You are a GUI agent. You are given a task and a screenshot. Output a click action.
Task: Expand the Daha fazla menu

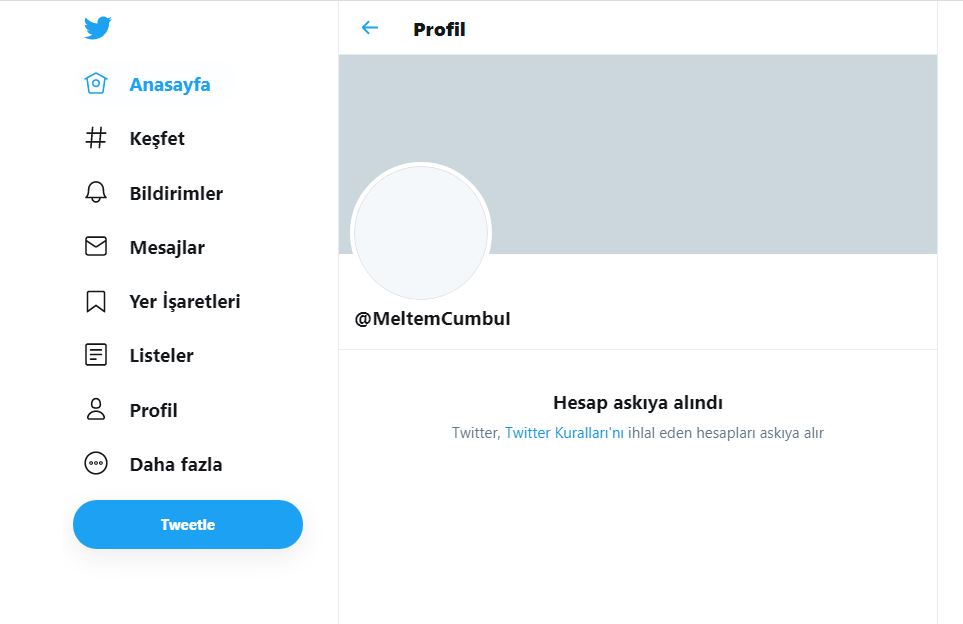click(176, 464)
